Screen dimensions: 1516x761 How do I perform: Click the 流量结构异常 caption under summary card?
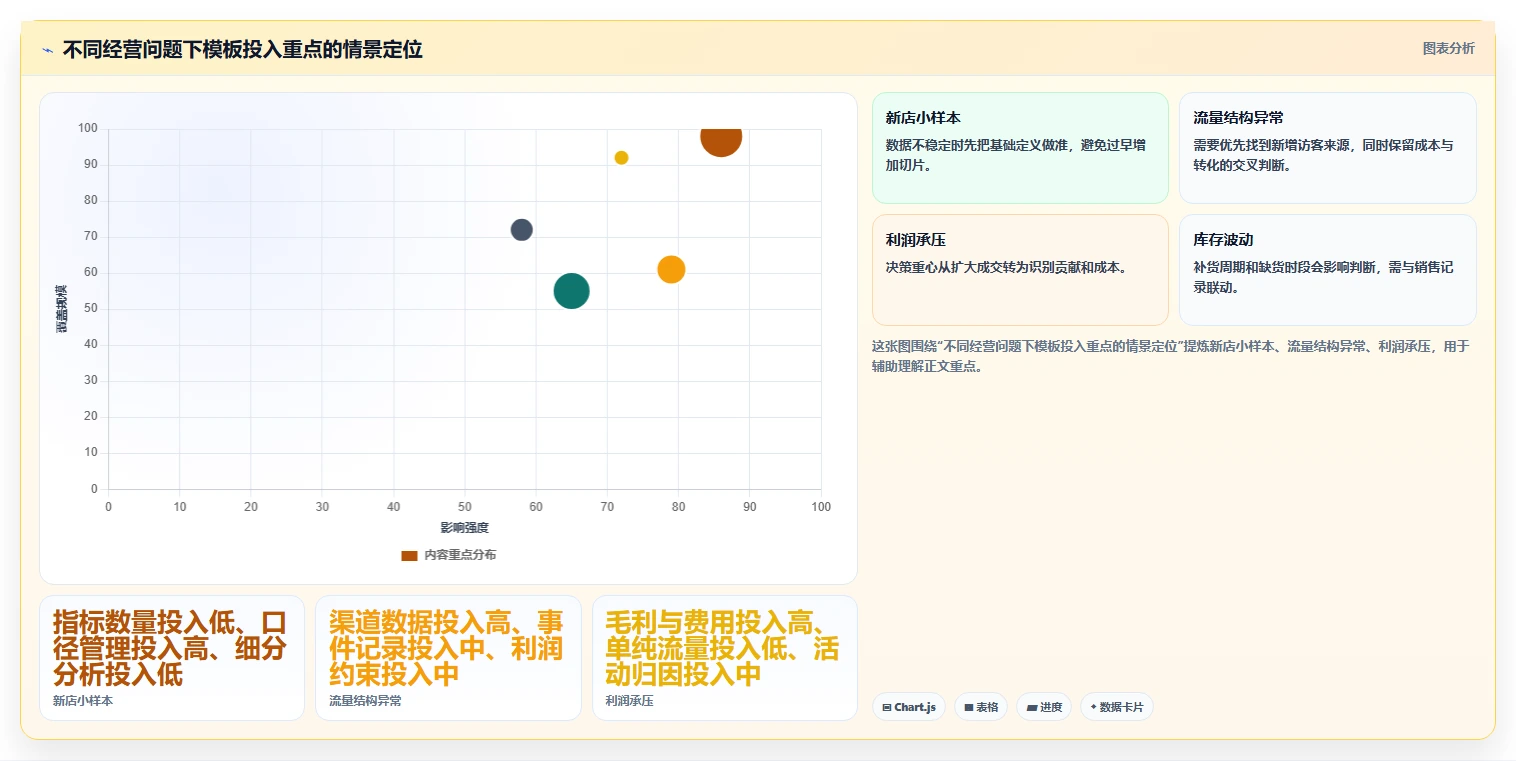pyautogui.click(x=365, y=701)
